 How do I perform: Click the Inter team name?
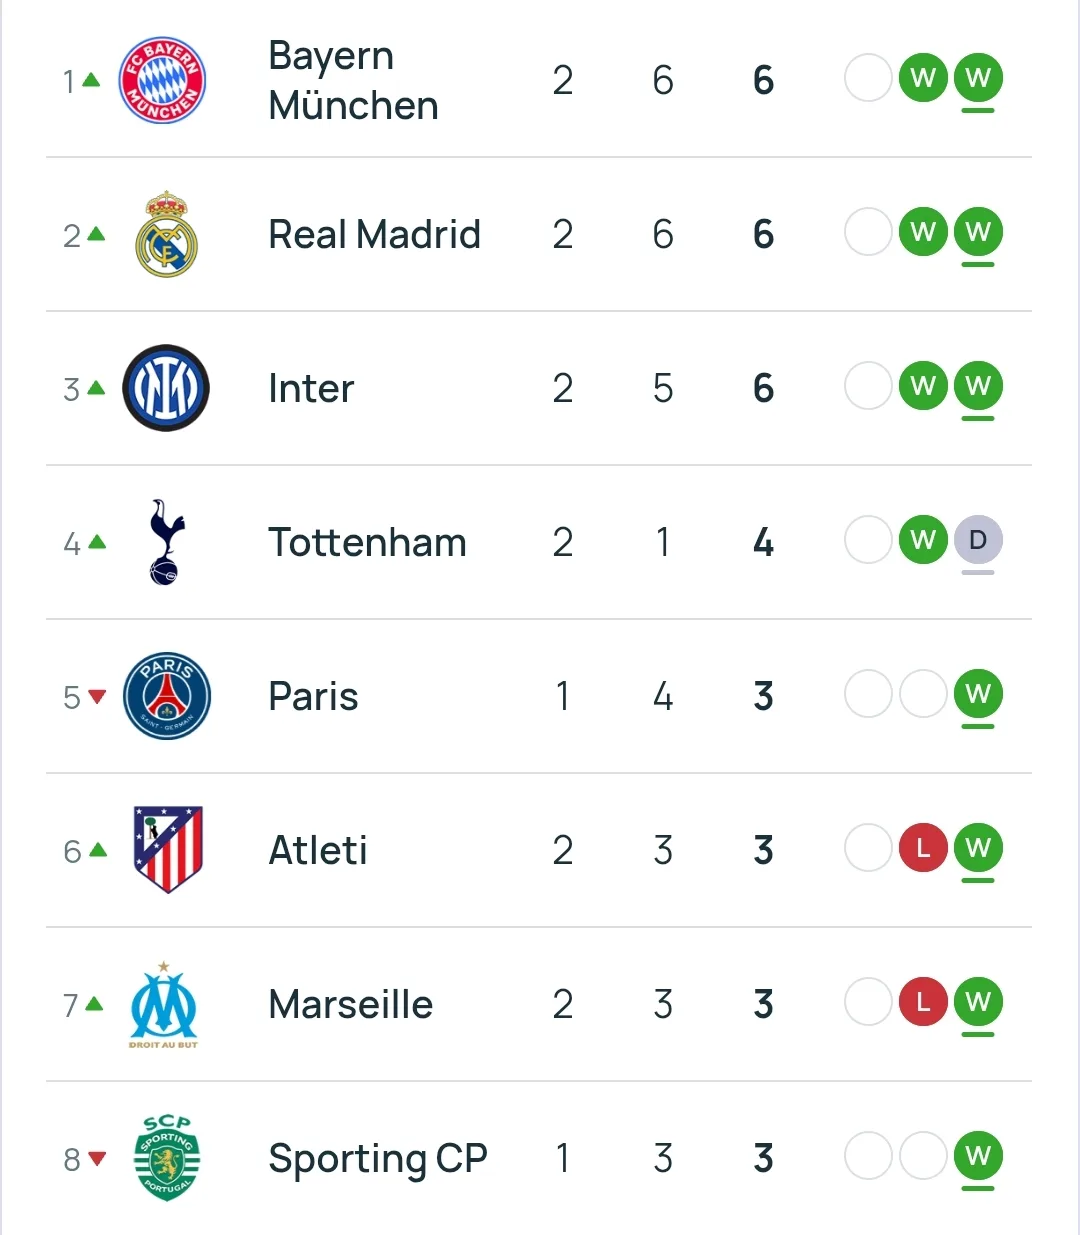311,388
